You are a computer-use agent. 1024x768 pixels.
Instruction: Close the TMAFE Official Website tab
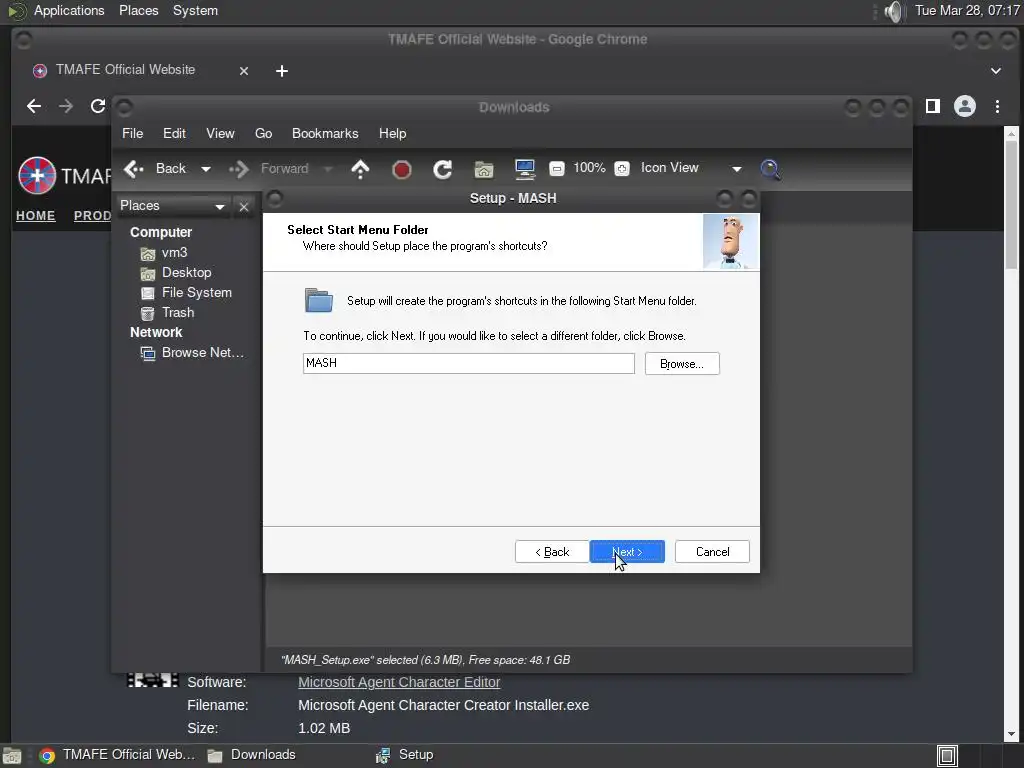pyautogui.click(x=244, y=71)
